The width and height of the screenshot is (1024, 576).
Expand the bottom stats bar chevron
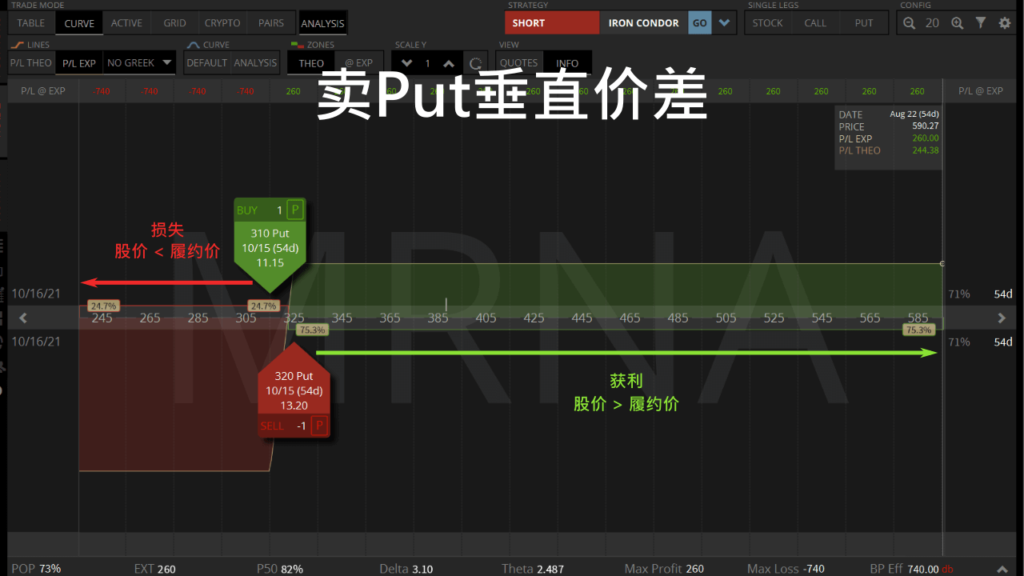pos(1002,569)
